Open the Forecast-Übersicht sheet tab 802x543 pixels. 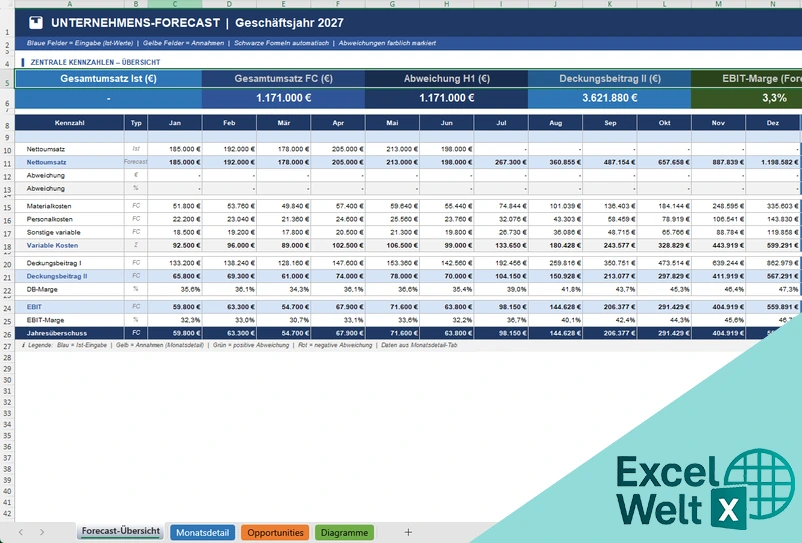121,531
